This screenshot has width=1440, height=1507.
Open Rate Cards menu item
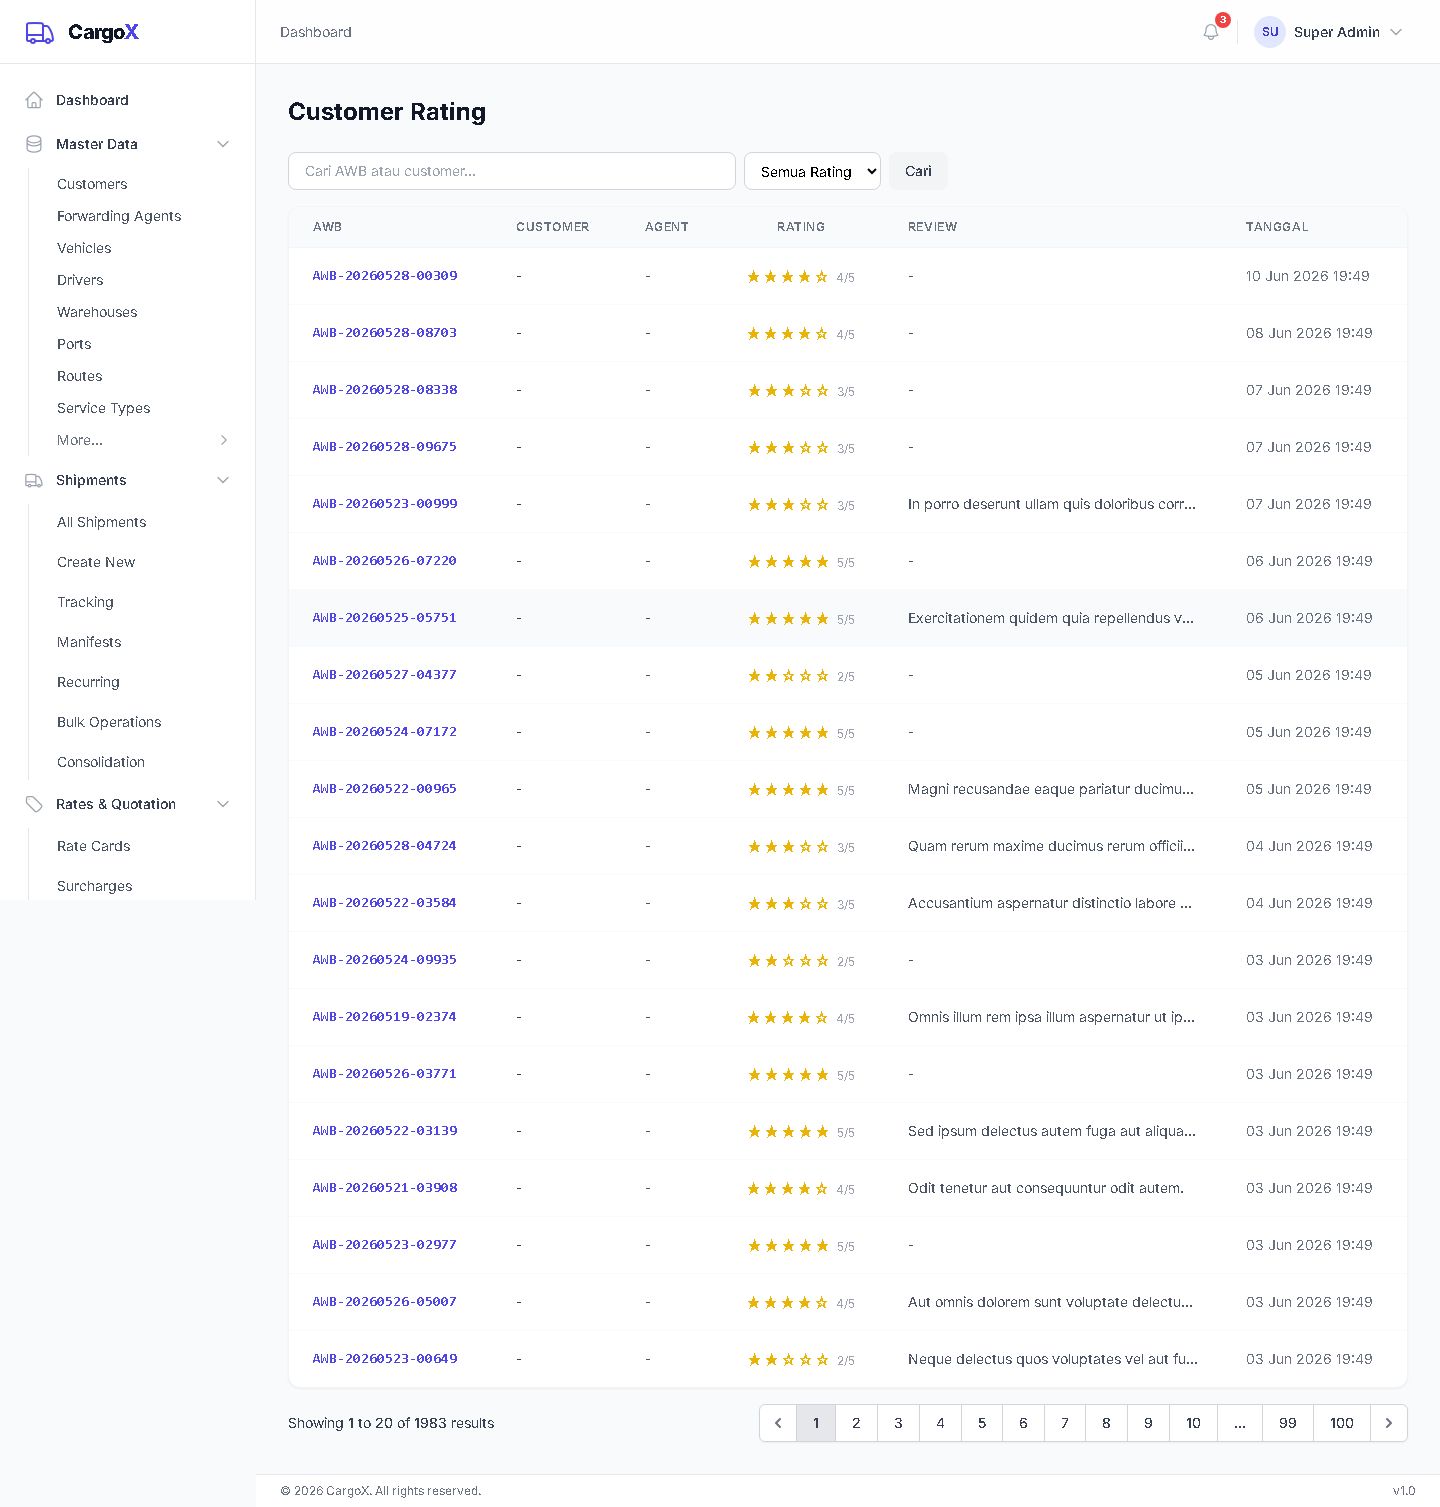[x=94, y=846]
